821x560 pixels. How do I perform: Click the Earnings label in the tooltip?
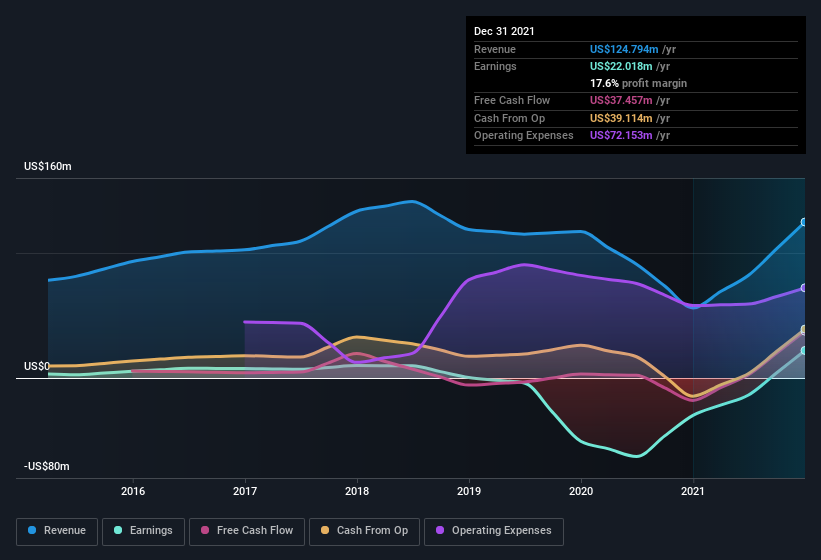click(495, 66)
